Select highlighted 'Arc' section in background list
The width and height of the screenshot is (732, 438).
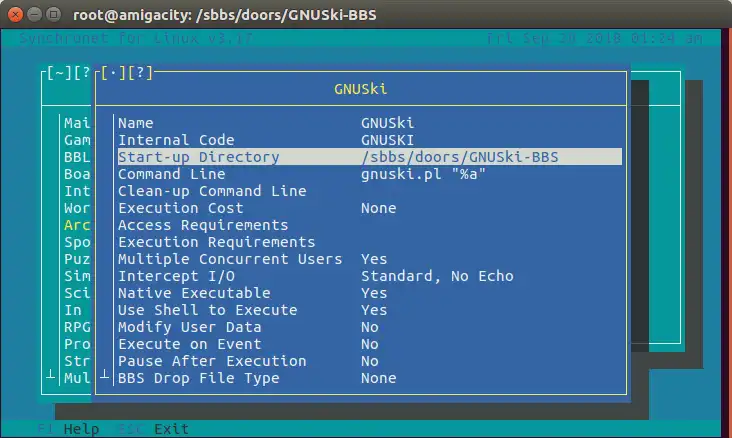point(77,225)
